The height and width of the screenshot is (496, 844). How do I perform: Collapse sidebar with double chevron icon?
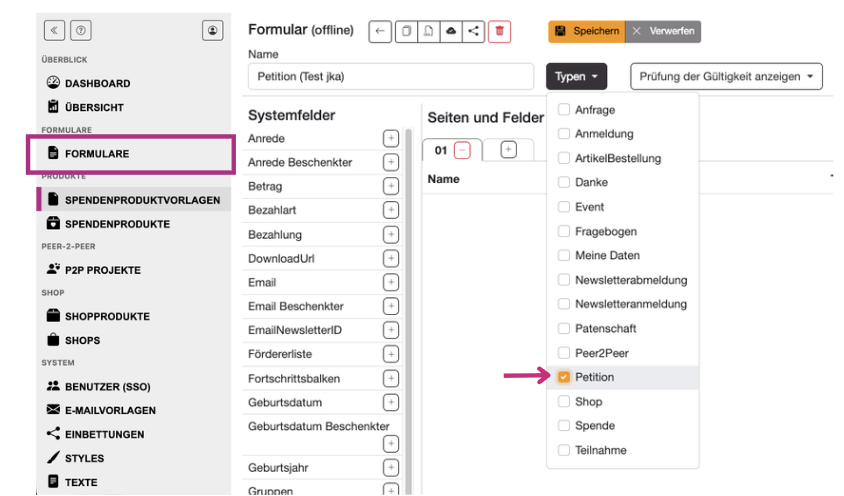[54, 30]
